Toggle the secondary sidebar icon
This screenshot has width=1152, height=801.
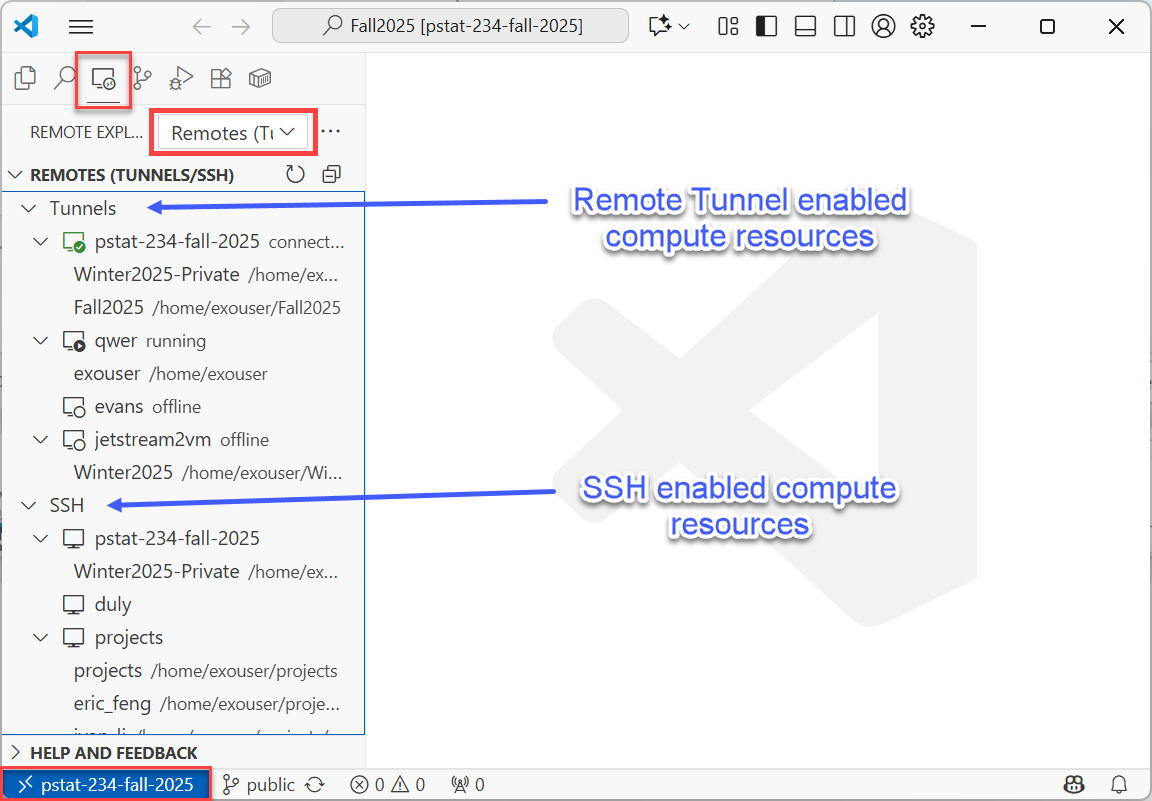(844, 26)
